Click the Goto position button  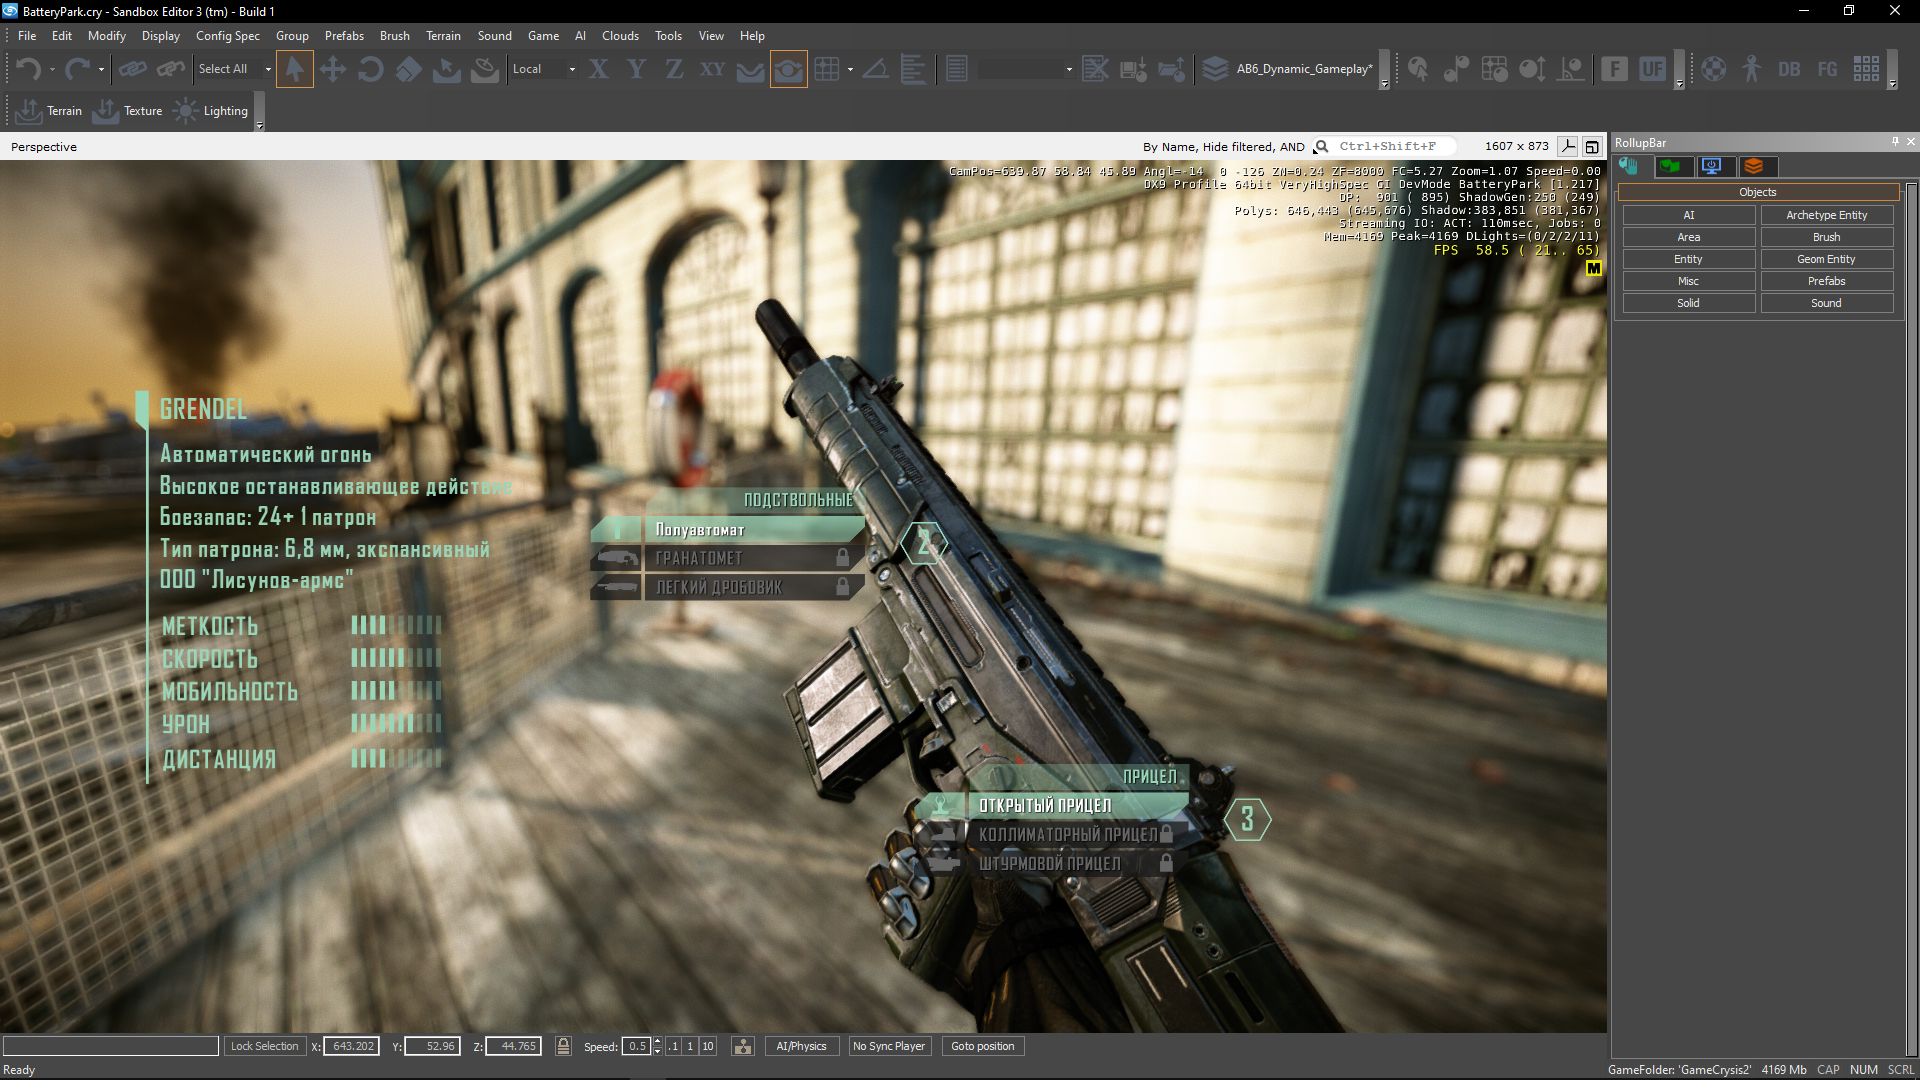[x=982, y=1046]
